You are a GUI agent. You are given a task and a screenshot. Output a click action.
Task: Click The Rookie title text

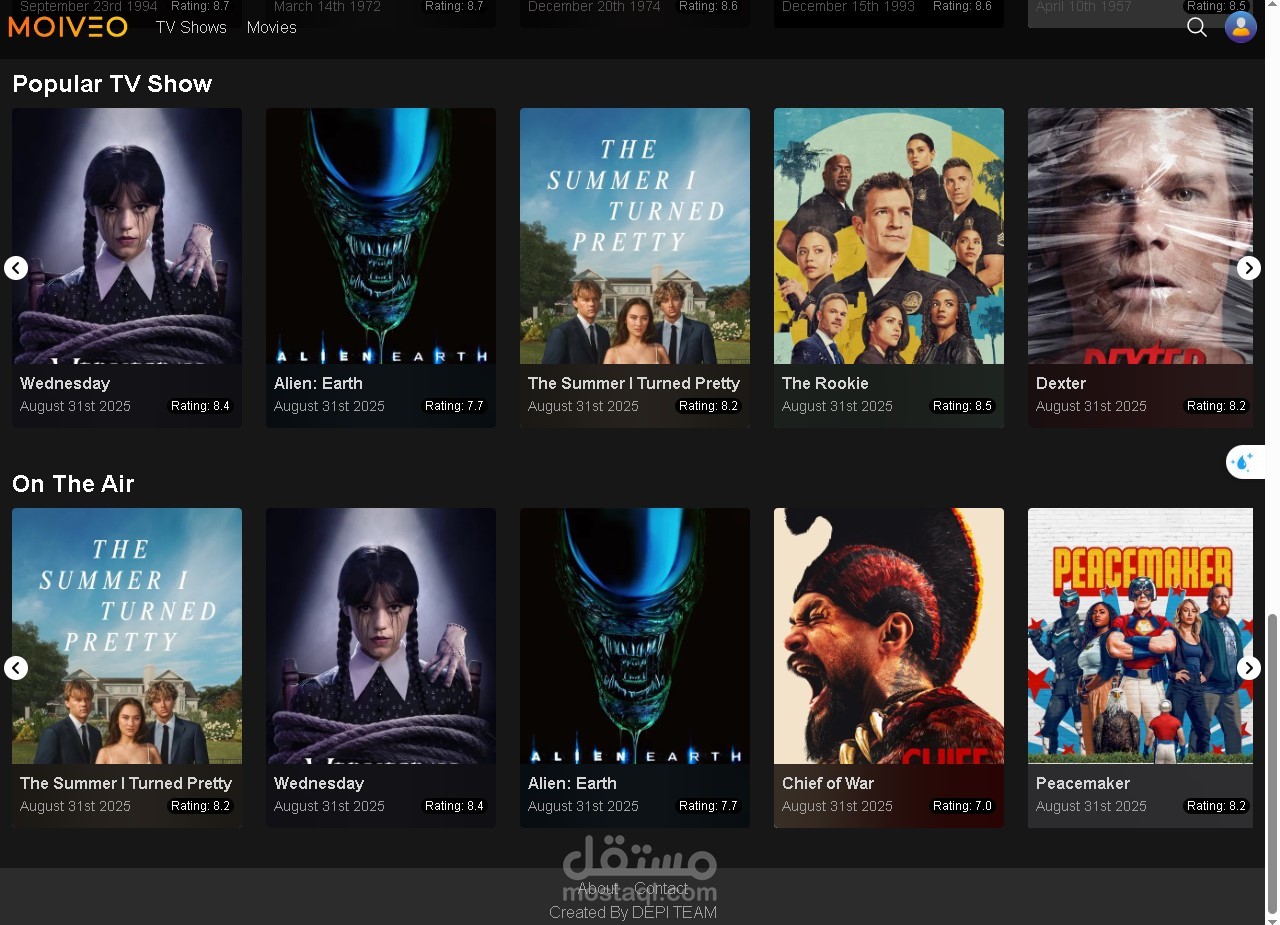point(825,383)
